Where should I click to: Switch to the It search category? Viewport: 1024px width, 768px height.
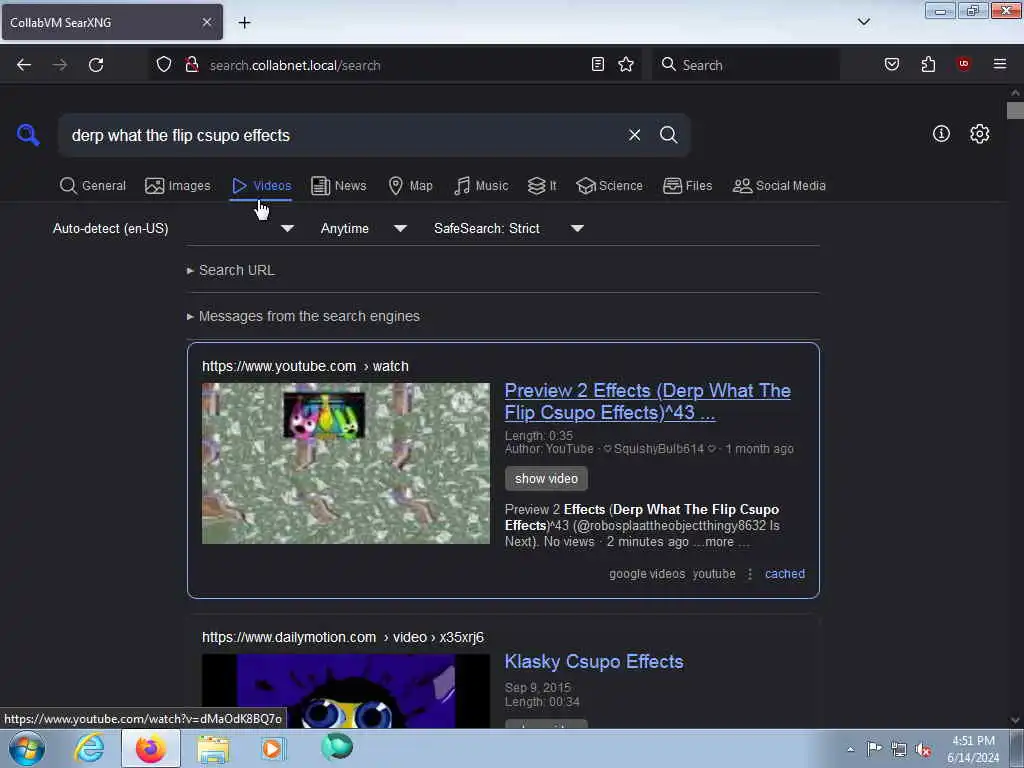tap(542, 186)
